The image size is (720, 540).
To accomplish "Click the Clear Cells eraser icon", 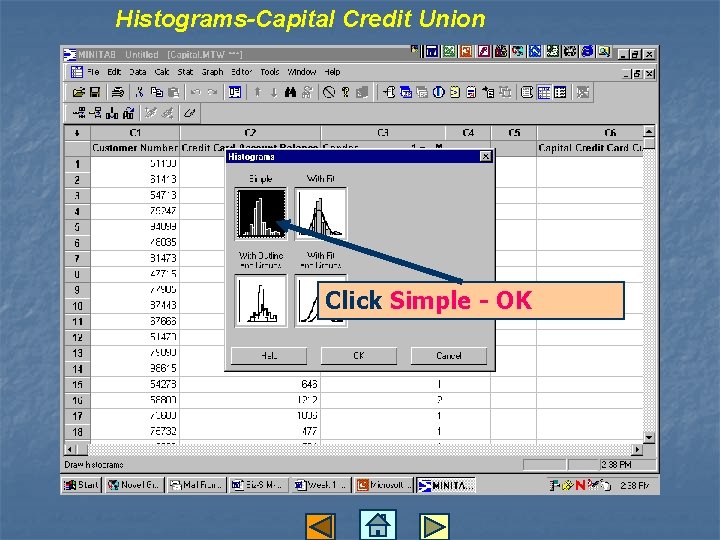I will point(189,112).
